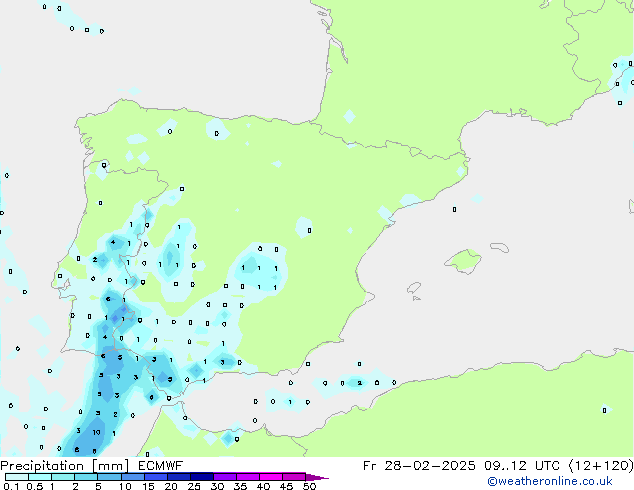This screenshot has width=634, height=490.
Task: Click the forecast date "Fr 28-02-2025"
Action: coord(419,466)
